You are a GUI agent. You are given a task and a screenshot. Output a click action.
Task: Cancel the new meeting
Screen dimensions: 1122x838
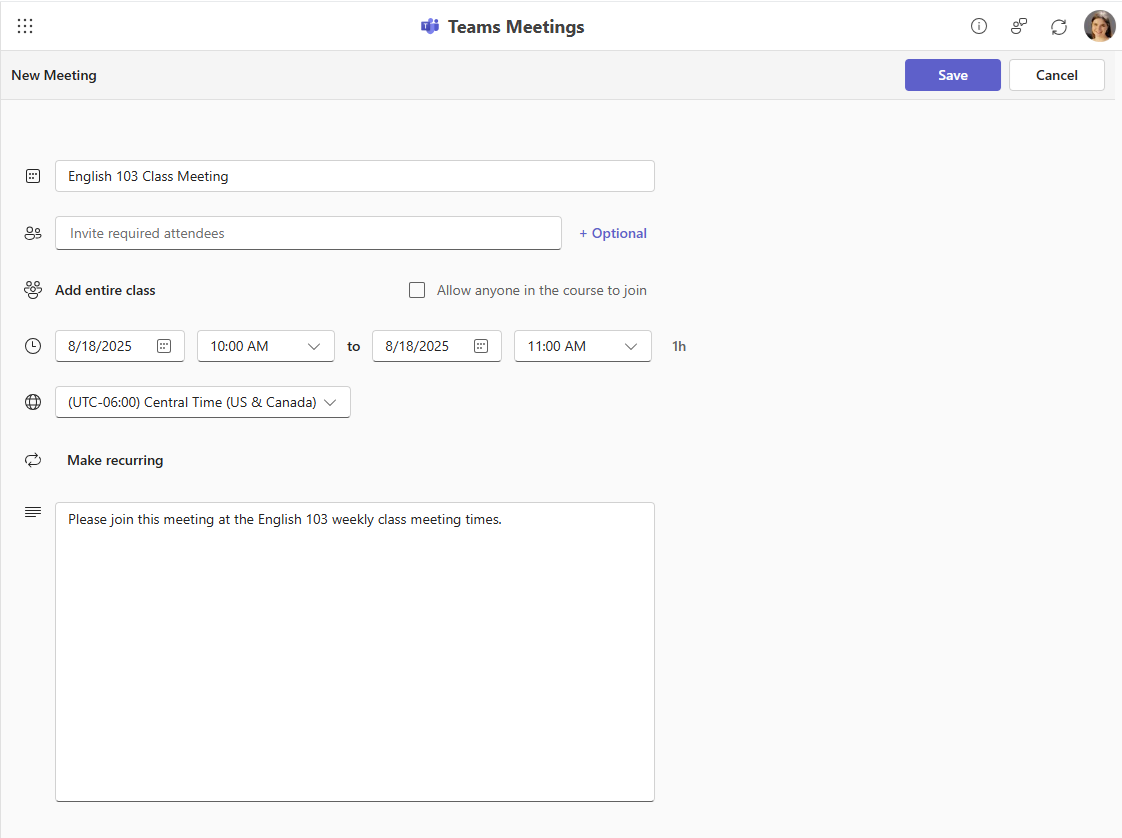(x=1056, y=75)
